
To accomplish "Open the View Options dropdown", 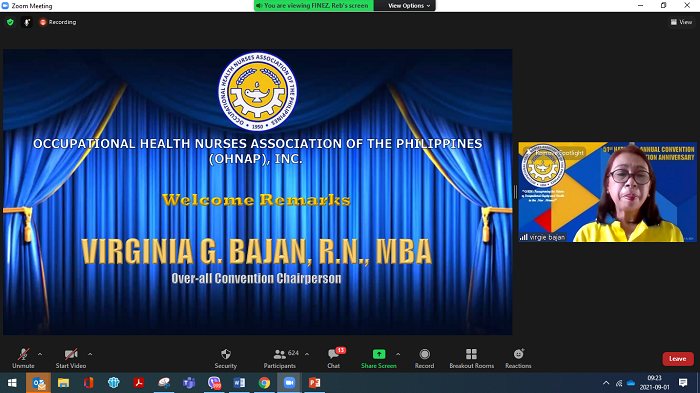I will click(408, 5).
